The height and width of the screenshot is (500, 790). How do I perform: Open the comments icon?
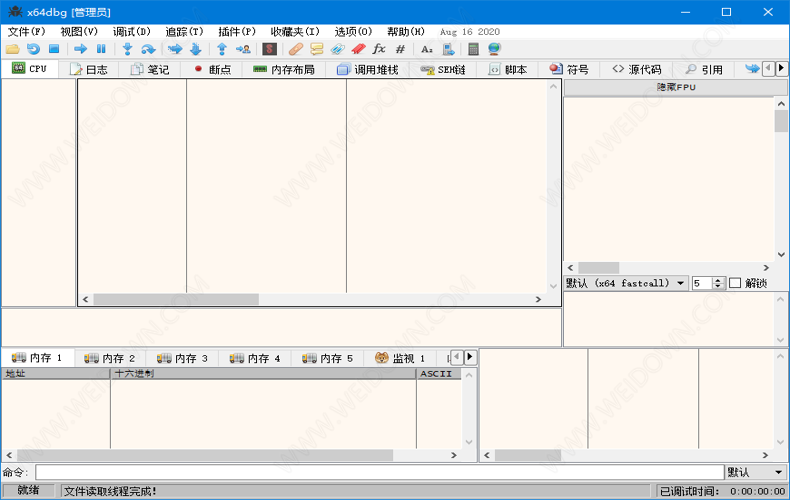pyautogui.click(x=316, y=49)
